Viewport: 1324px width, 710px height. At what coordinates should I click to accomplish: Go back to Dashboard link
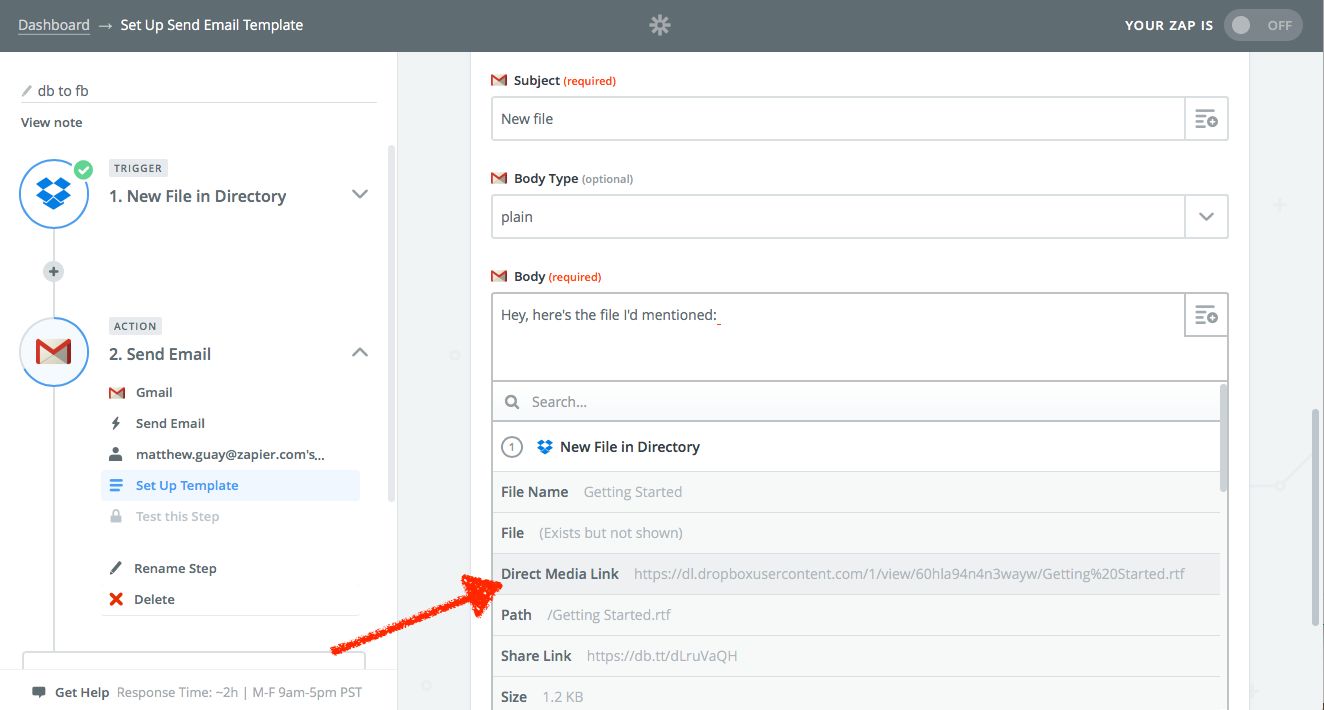(x=54, y=25)
